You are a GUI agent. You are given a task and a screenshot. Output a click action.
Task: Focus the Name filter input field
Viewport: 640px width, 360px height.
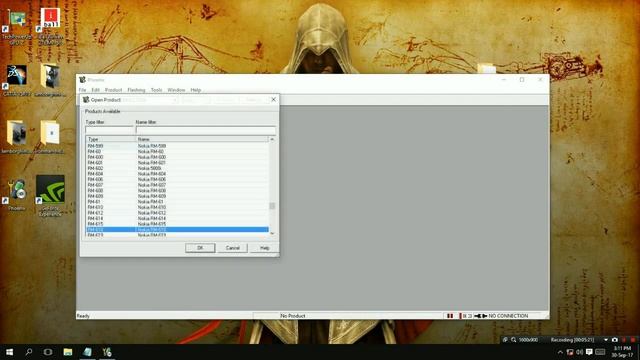click(206, 130)
